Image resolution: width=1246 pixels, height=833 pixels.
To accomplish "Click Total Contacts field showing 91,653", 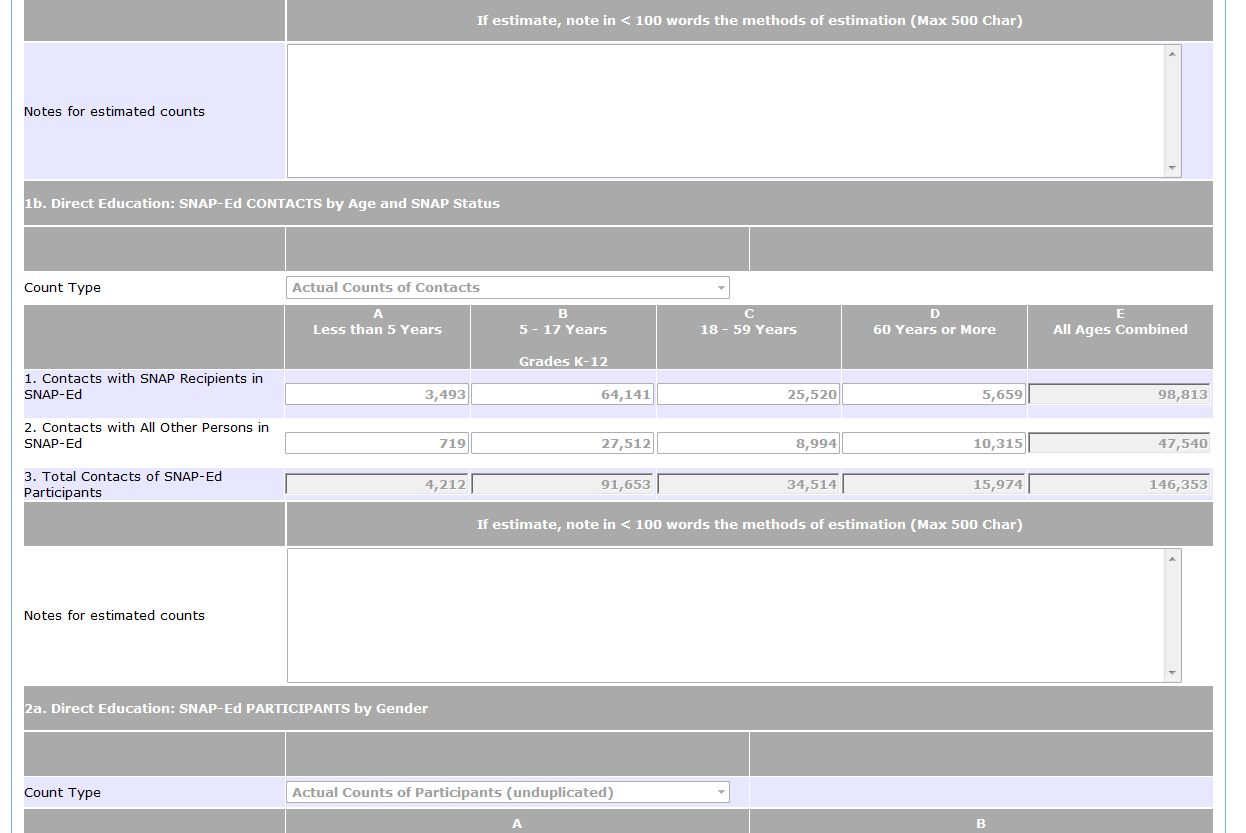I will point(562,485).
